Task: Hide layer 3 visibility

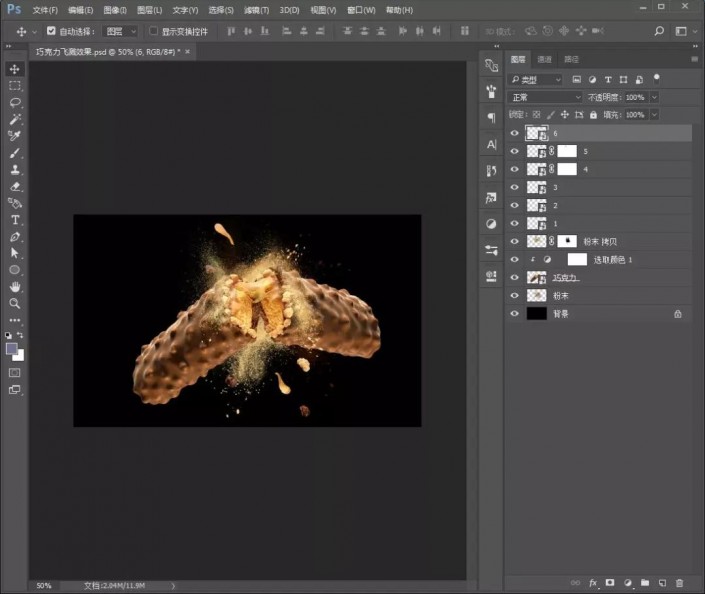Action: [x=514, y=187]
